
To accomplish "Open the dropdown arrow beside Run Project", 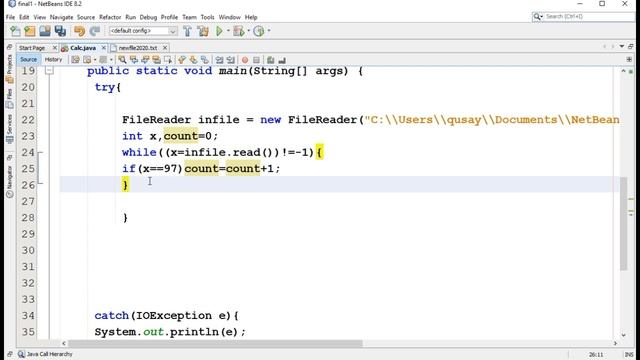I will (x=228, y=31).
